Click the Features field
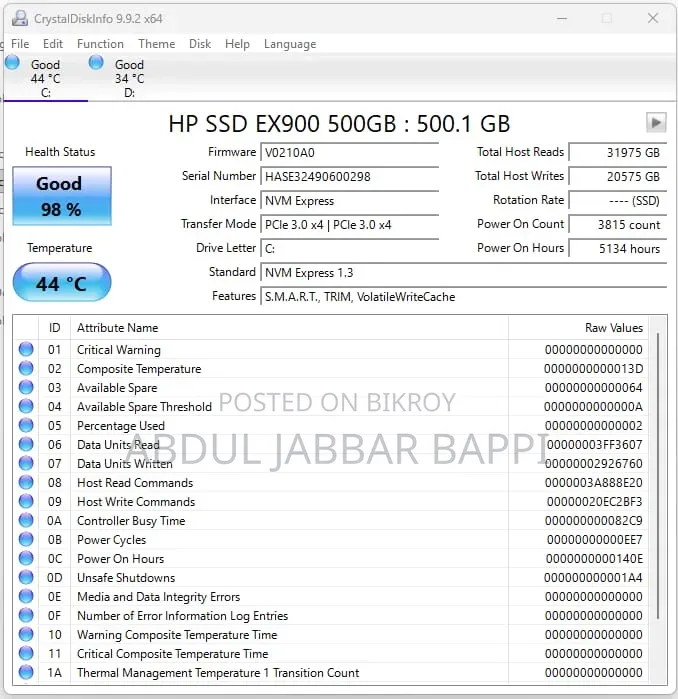Viewport: 678px width, 699px height. click(464, 297)
